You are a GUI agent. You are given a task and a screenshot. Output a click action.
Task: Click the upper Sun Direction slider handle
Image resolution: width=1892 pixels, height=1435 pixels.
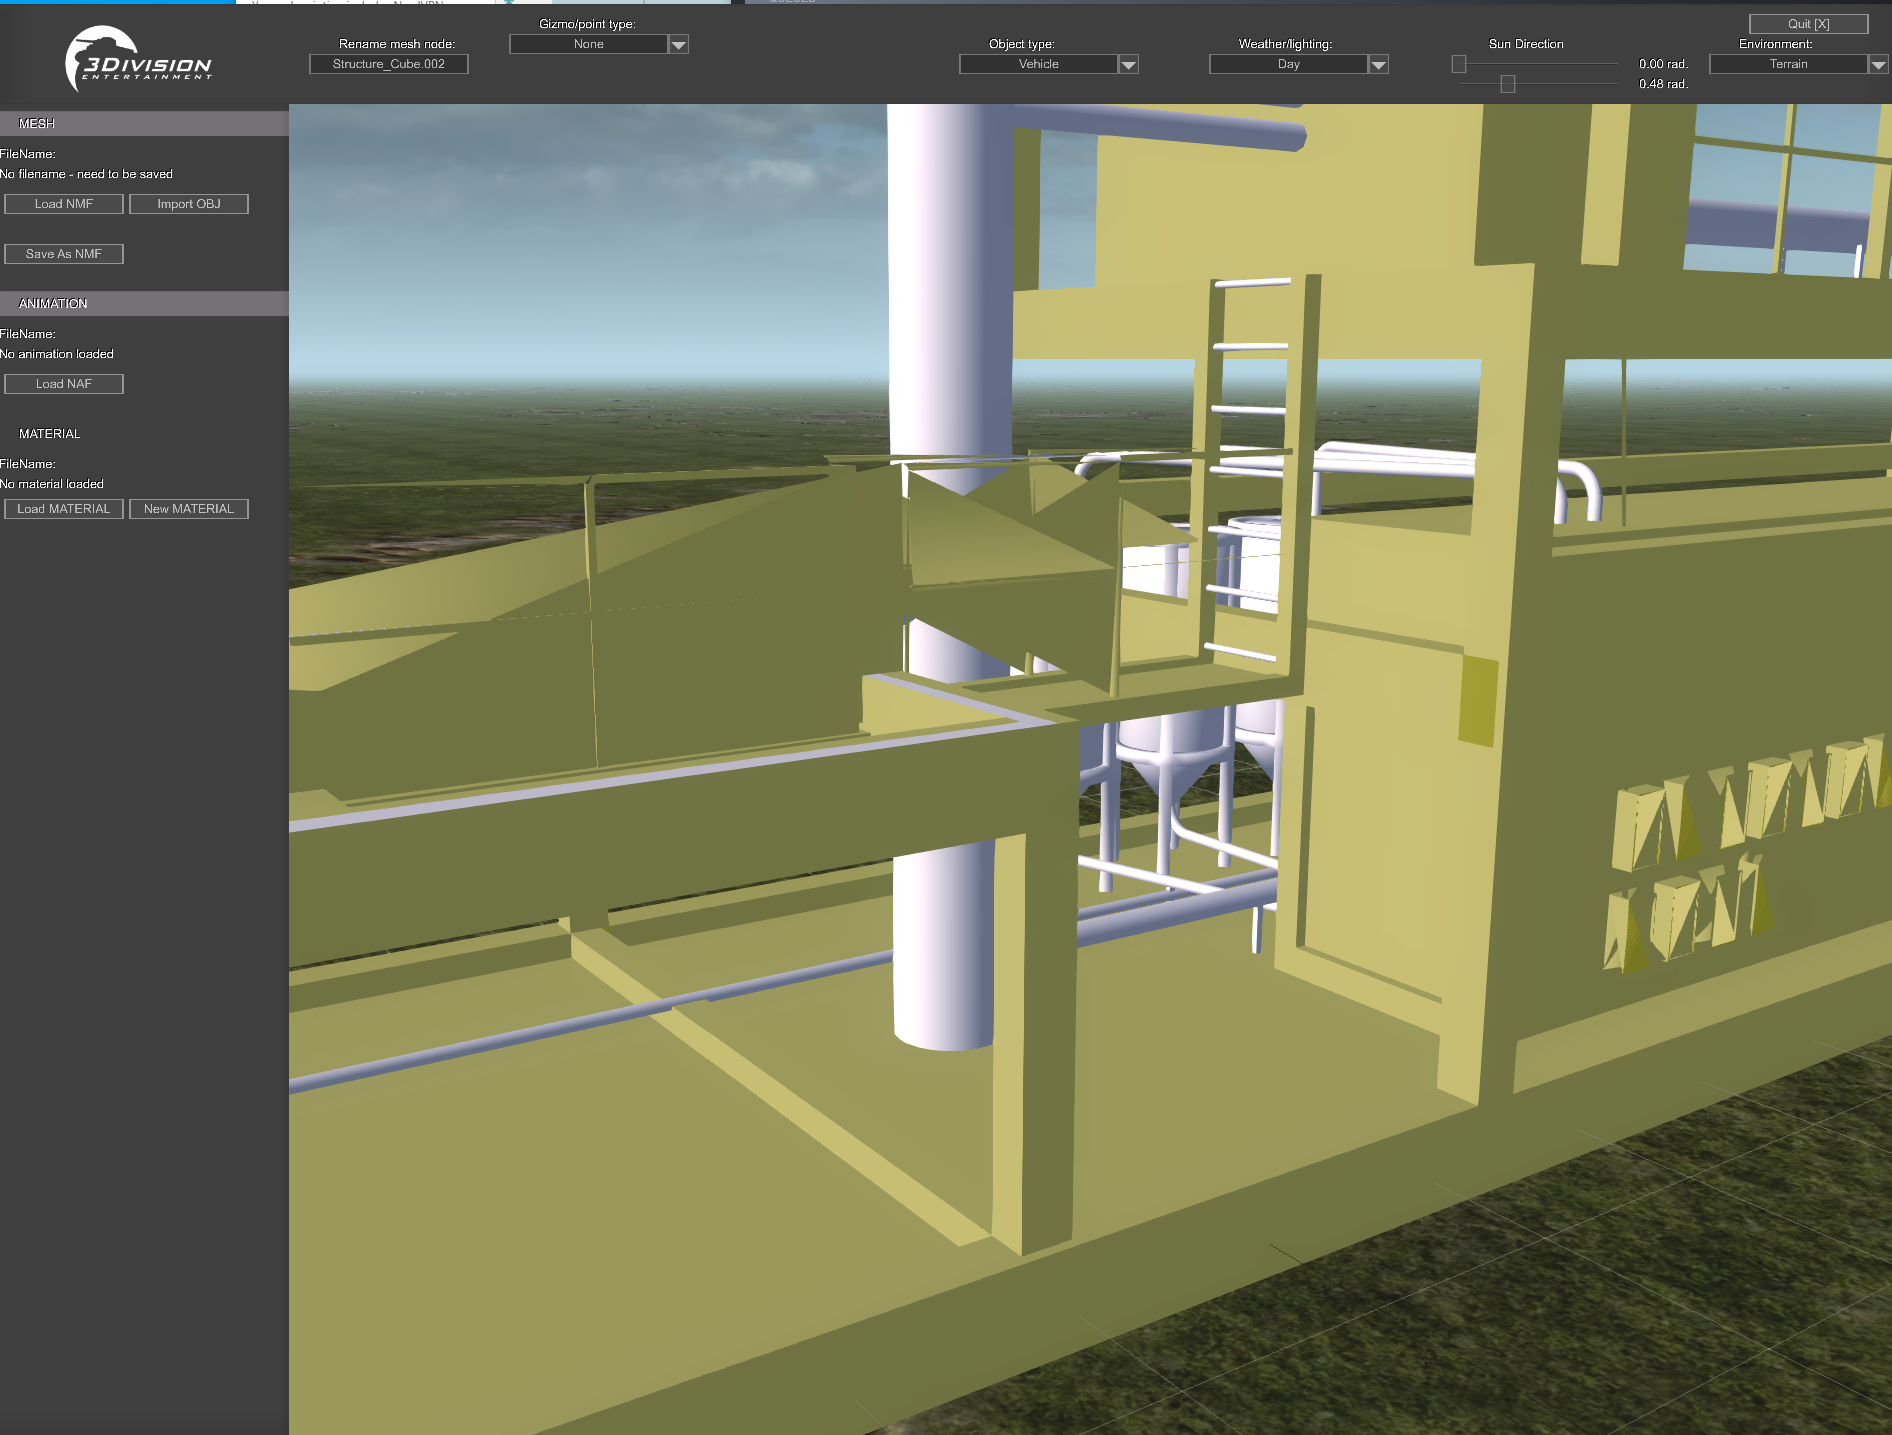pos(1459,64)
